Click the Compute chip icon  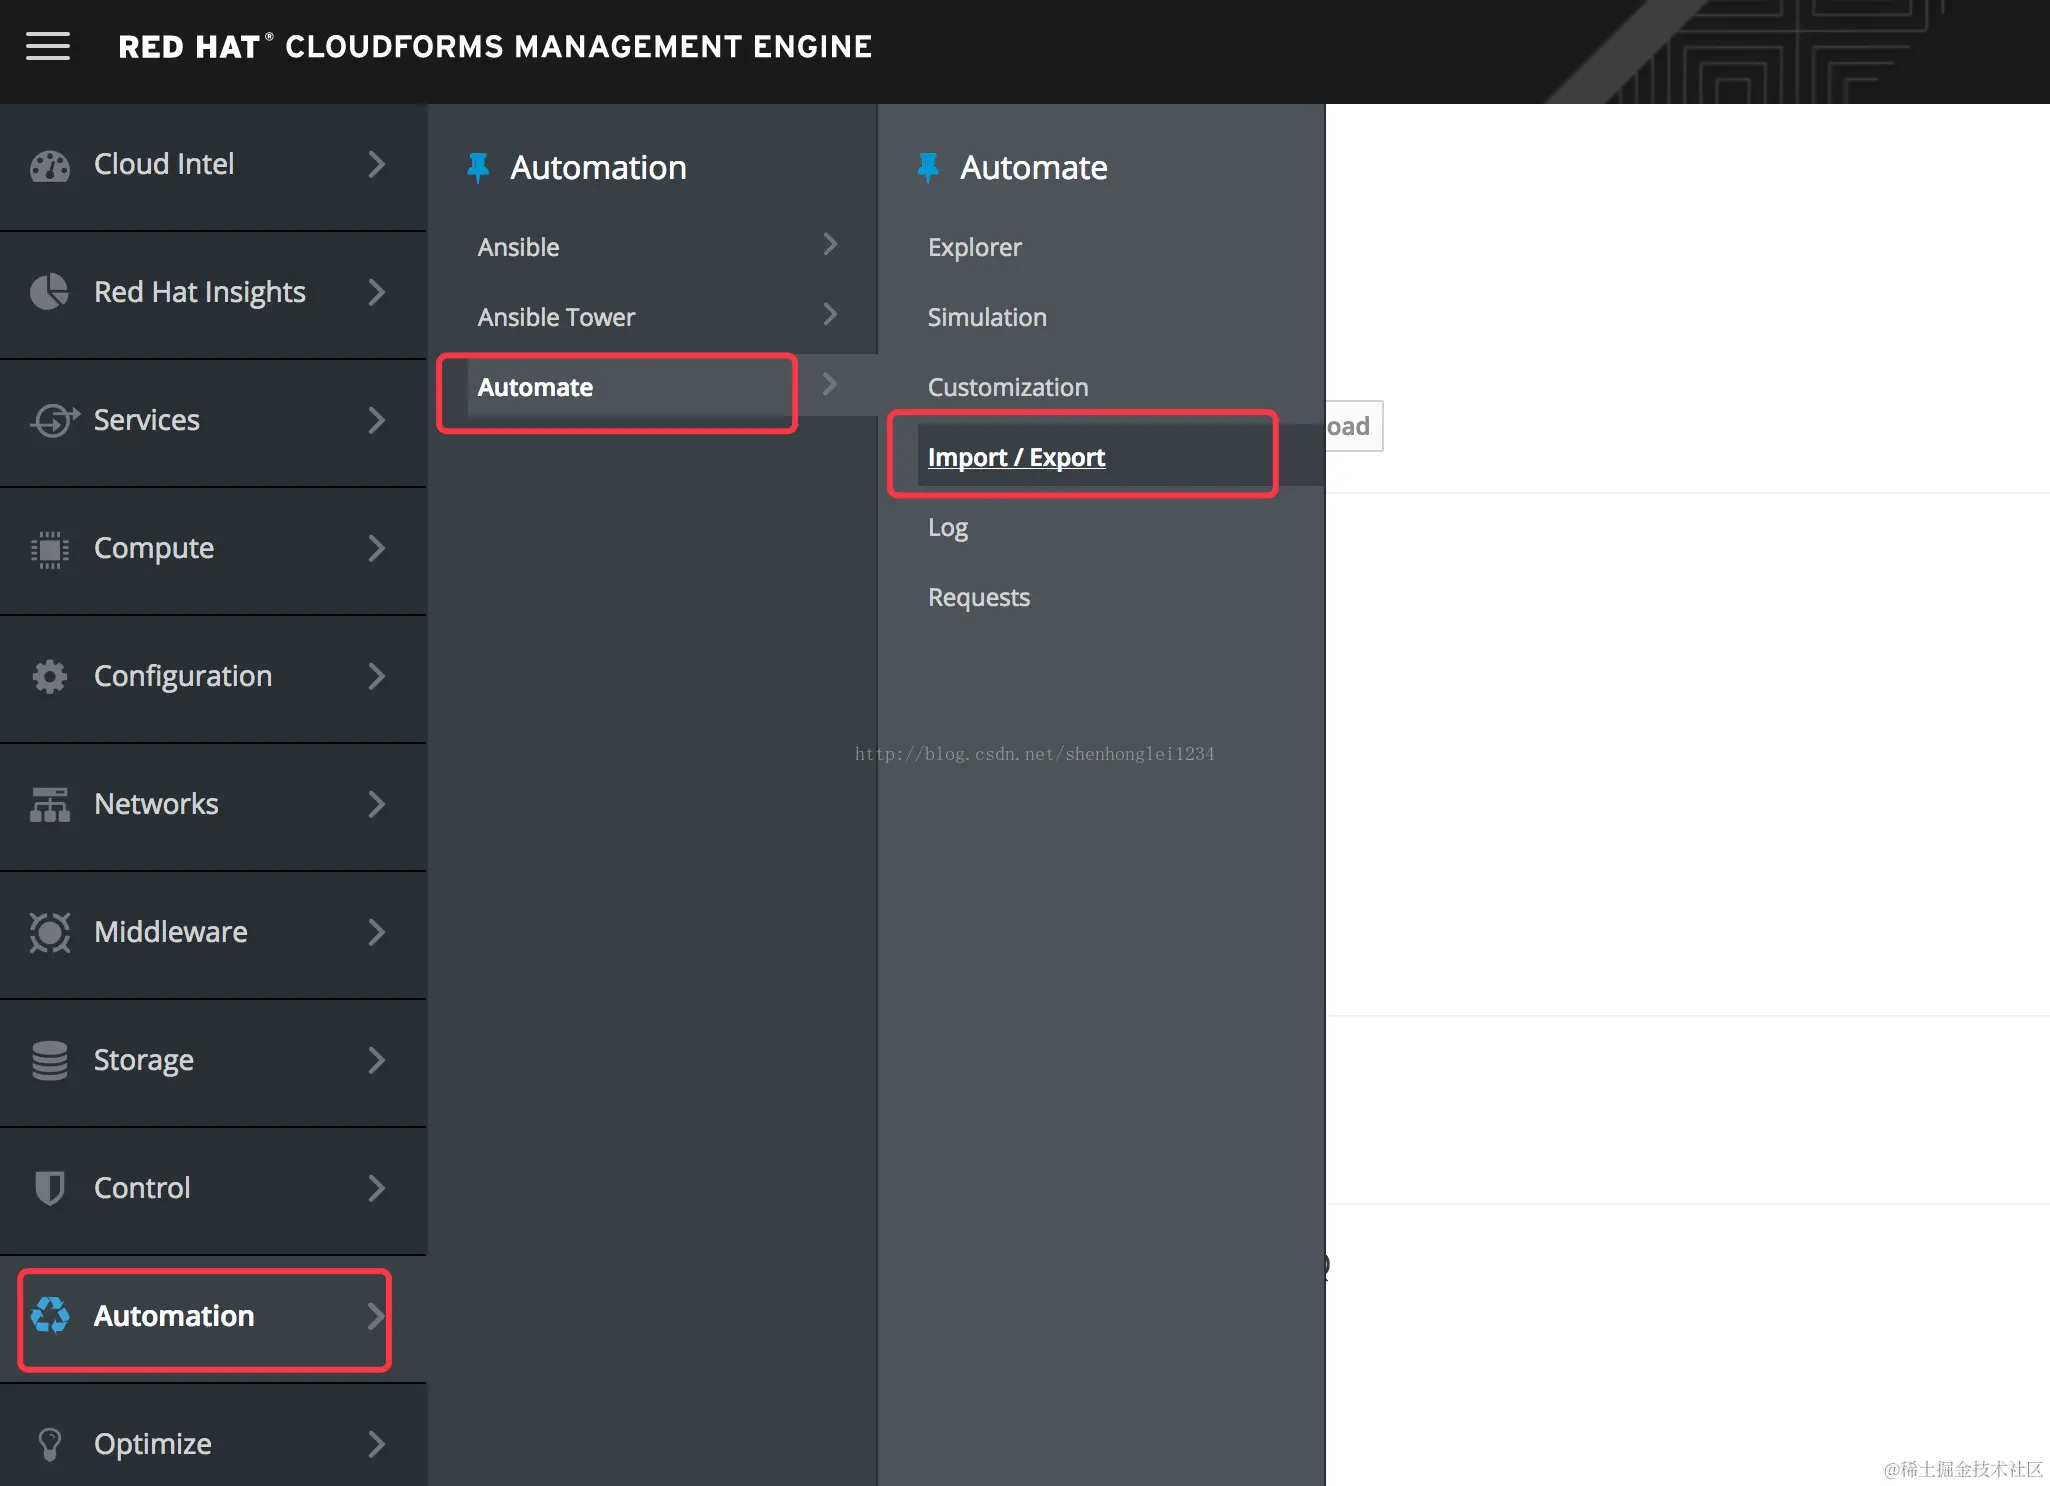click(49, 549)
